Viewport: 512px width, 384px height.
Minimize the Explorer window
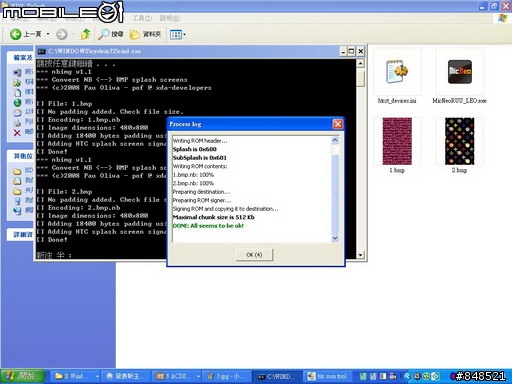(x=483, y=6)
